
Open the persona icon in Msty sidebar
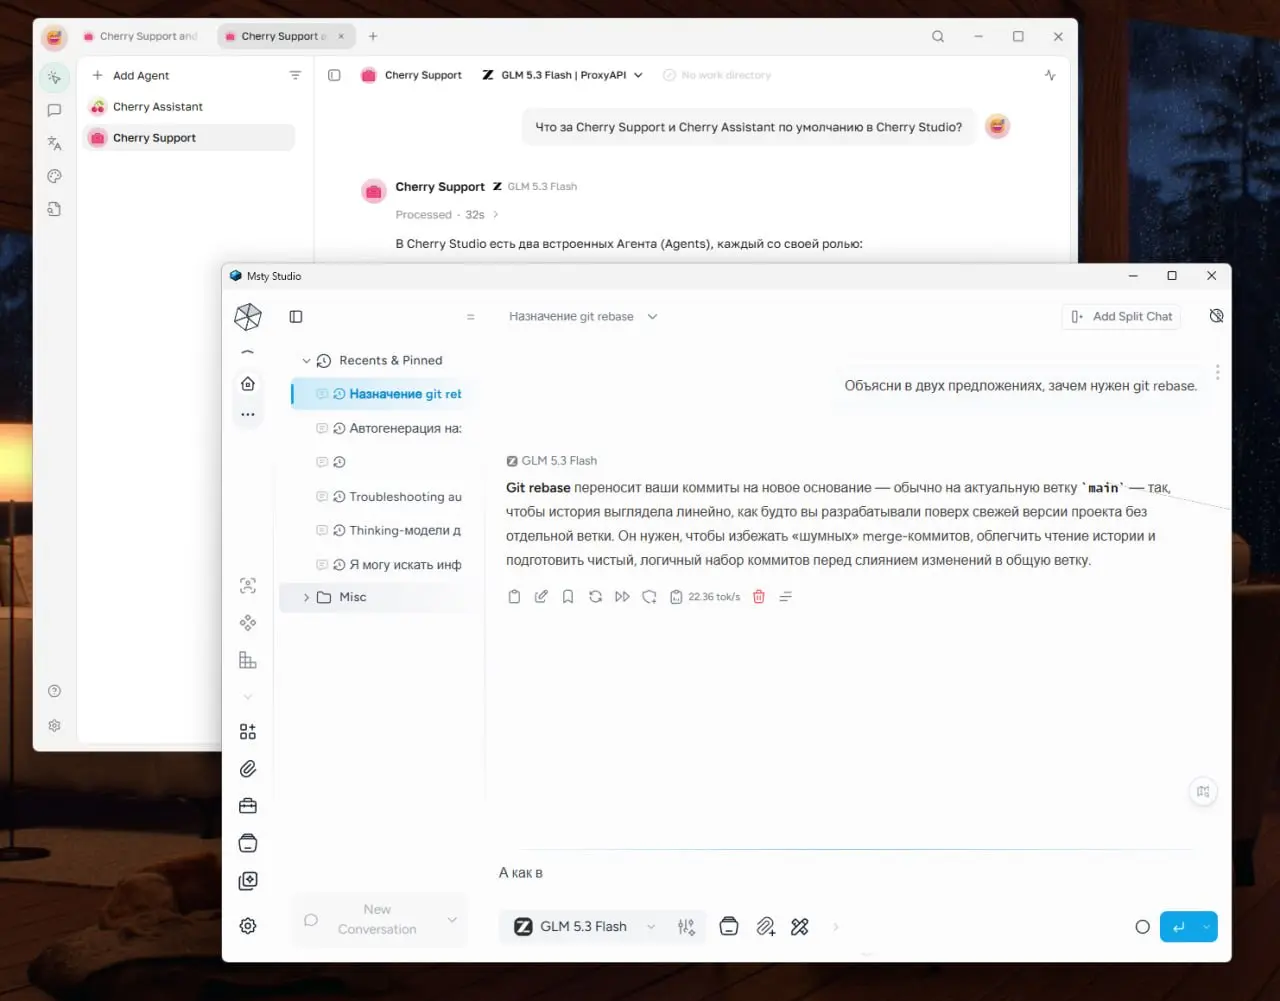coord(248,586)
